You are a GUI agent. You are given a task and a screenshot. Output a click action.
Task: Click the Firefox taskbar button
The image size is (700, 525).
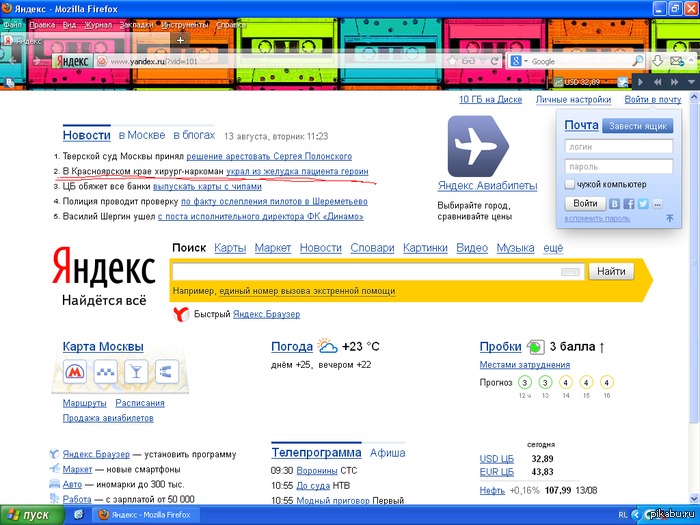point(146,515)
